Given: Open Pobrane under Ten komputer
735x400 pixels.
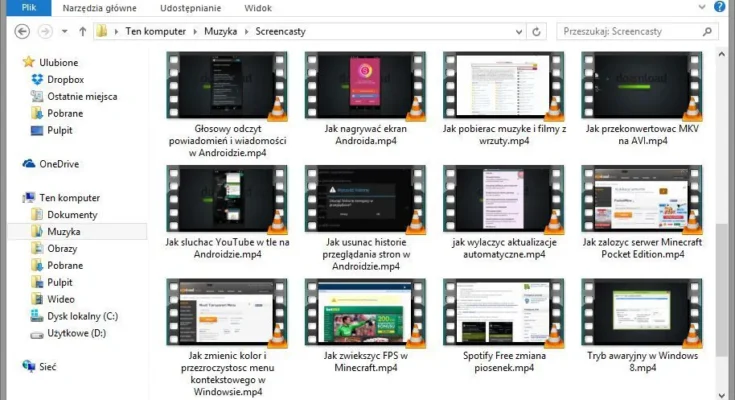Looking at the screenshot, I should (65, 265).
